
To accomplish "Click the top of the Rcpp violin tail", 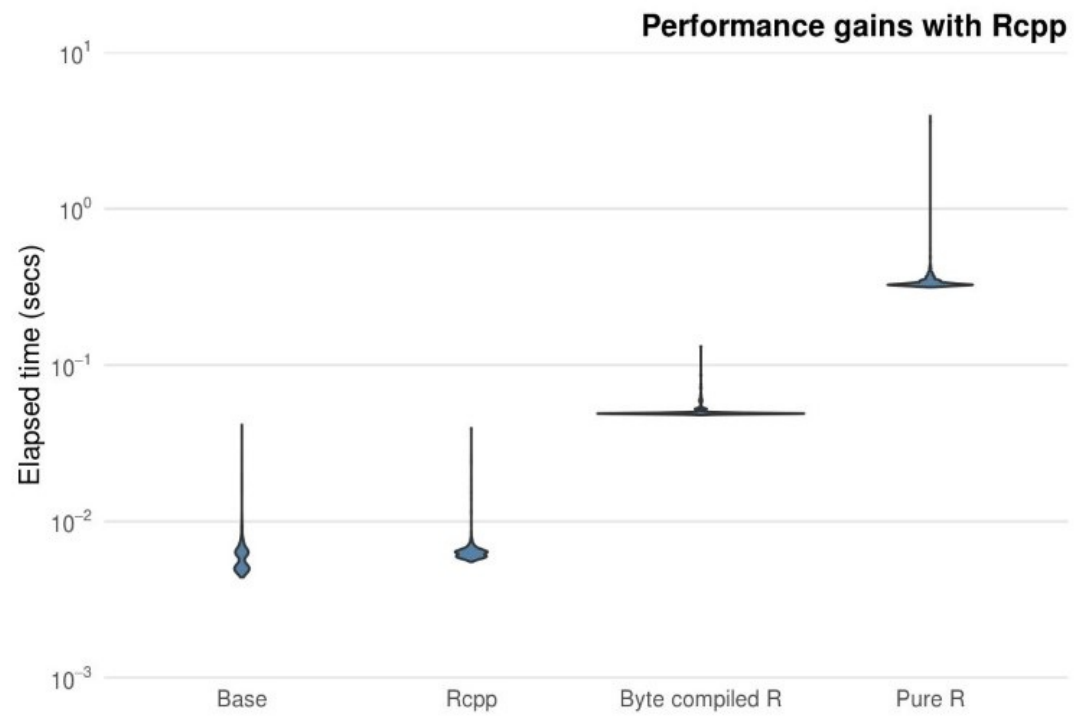I will [x=471, y=430].
